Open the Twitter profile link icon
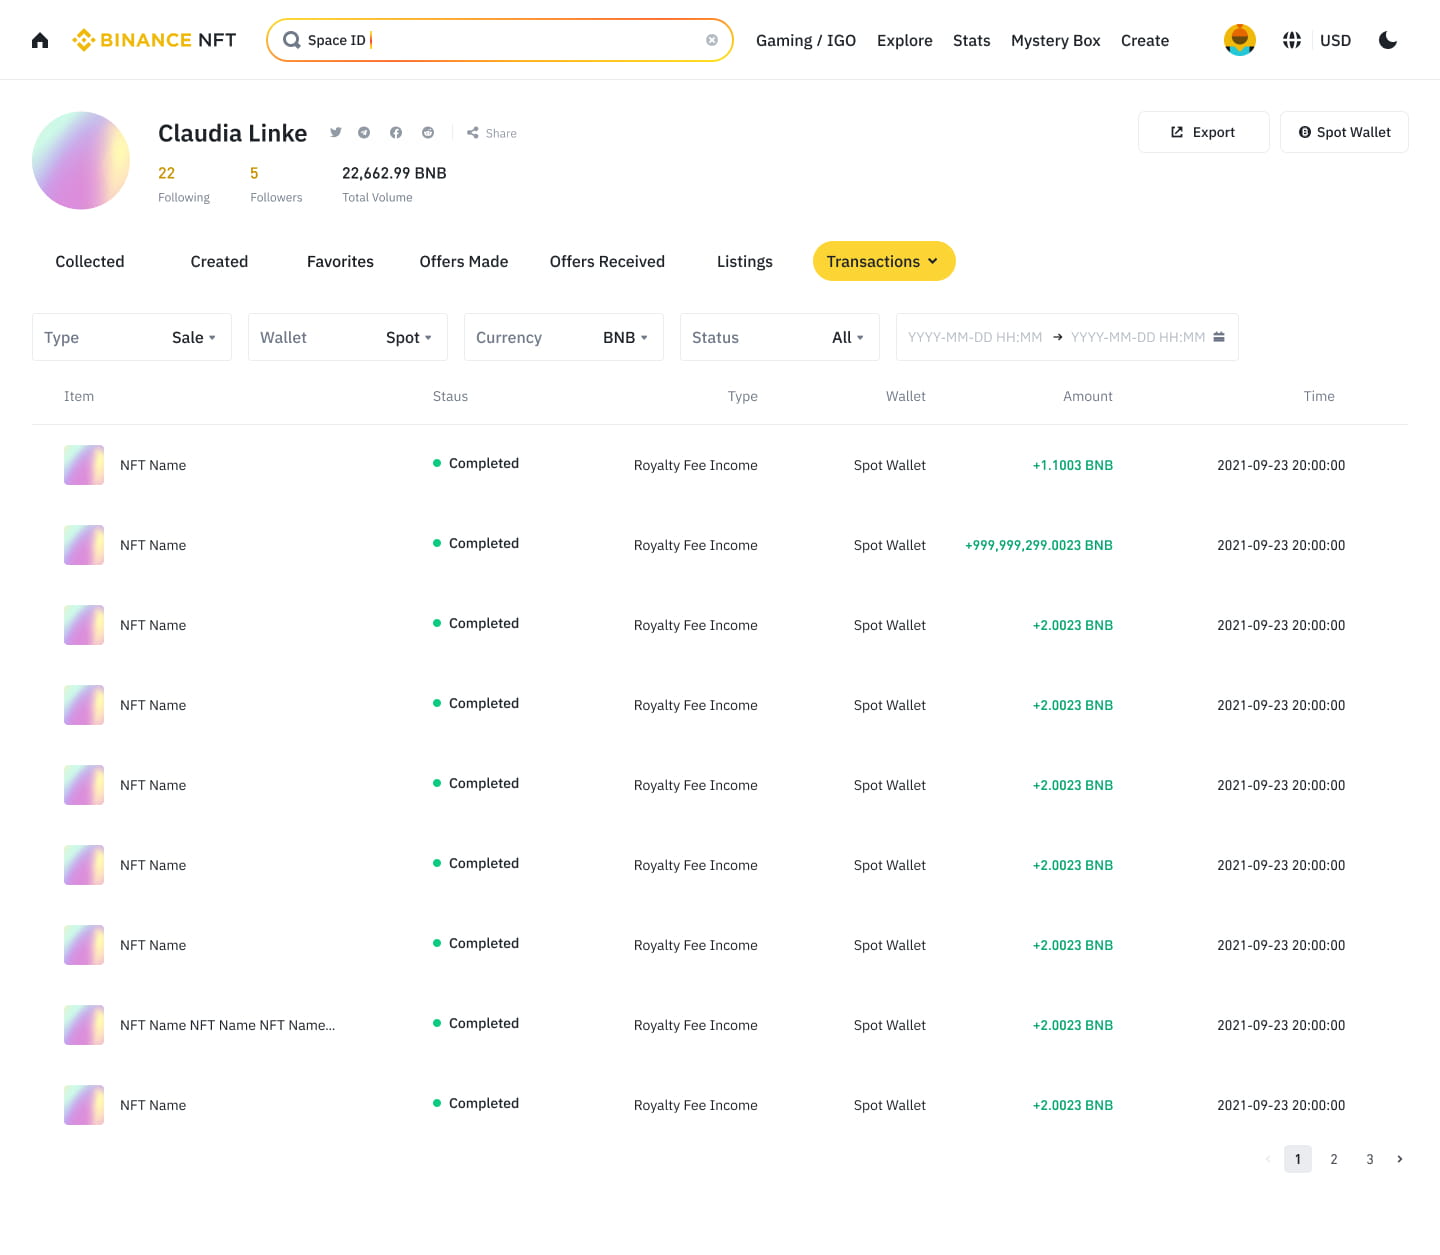Screen dimensions: 1440x1255 pyautogui.click(x=336, y=133)
